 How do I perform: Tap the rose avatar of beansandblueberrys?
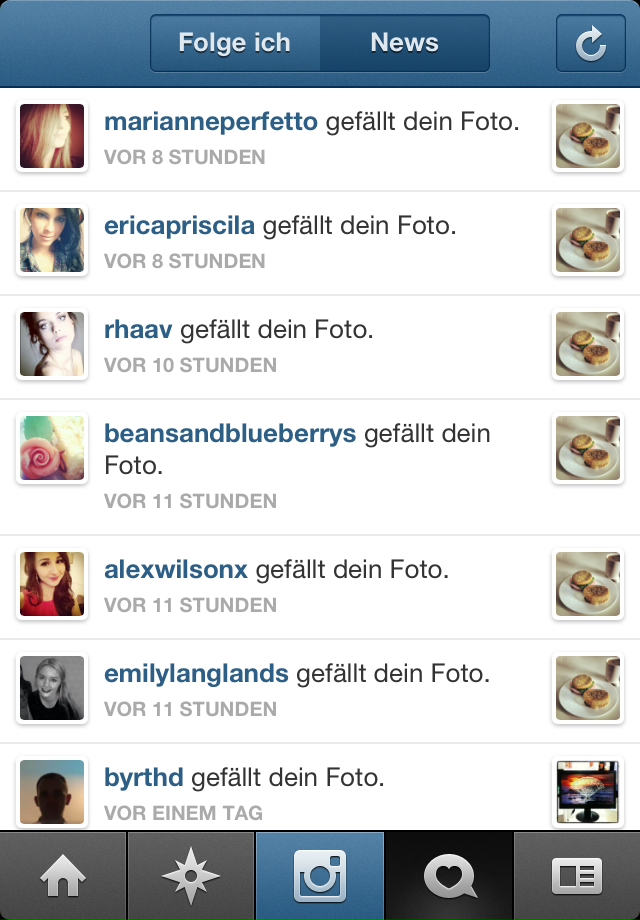point(52,448)
